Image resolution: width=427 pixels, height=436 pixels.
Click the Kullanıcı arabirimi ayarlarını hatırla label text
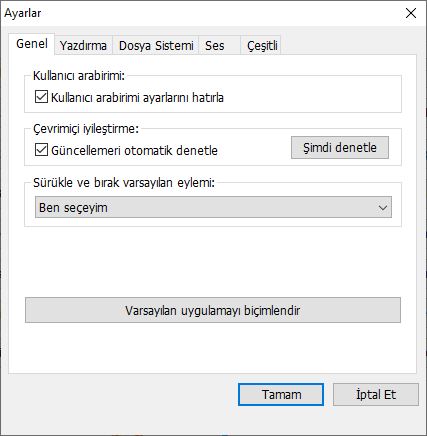[137, 98]
